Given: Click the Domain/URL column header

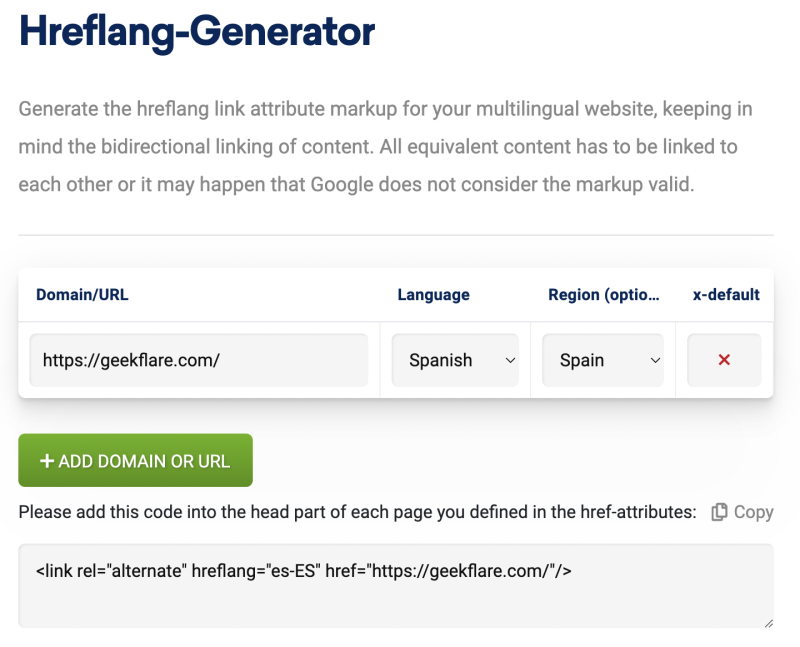Looking at the screenshot, I should [x=82, y=295].
